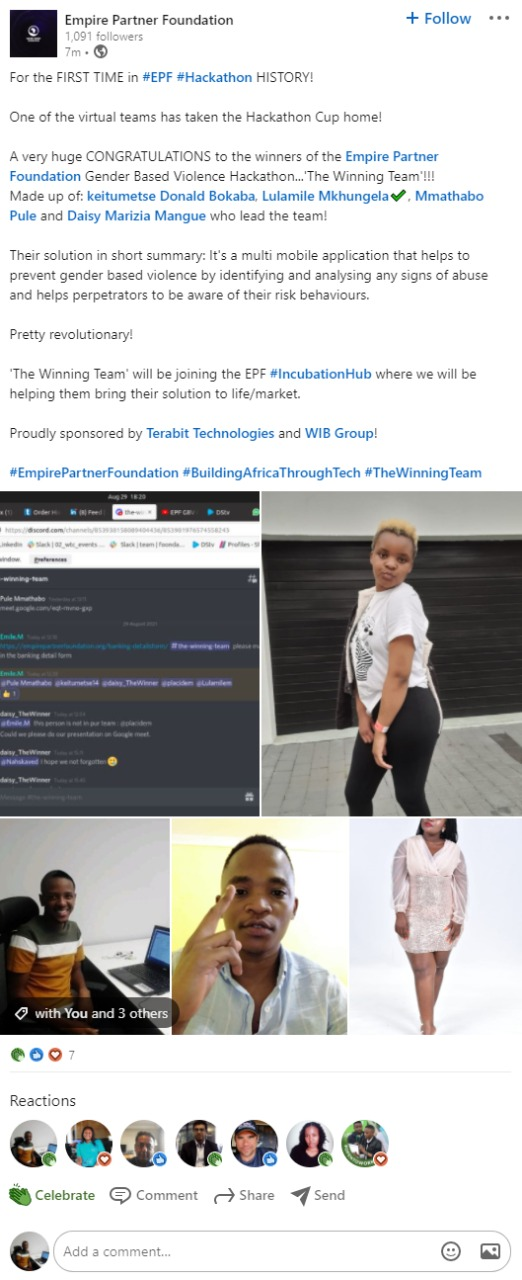Open the first reactor's profile picture
This screenshot has width=522, height=1280.
click(33, 1143)
